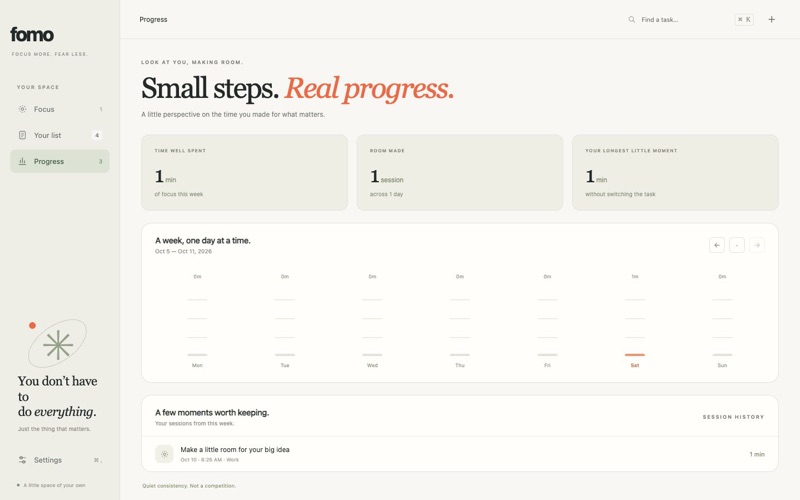The height and width of the screenshot is (500, 800).
Task: Click the Your Longest Little Moment card
Action: click(675, 172)
